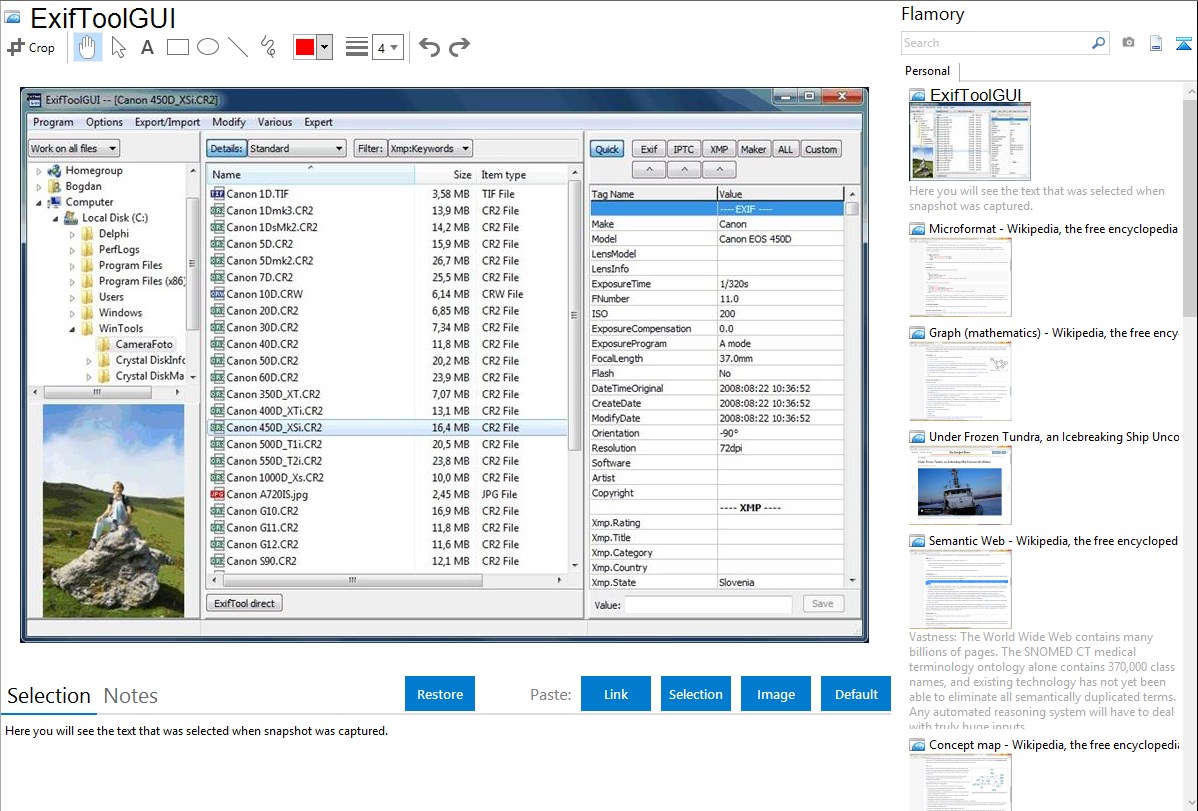The height and width of the screenshot is (811, 1198).
Task: Toggle the Details button
Action: click(x=226, y=148)
